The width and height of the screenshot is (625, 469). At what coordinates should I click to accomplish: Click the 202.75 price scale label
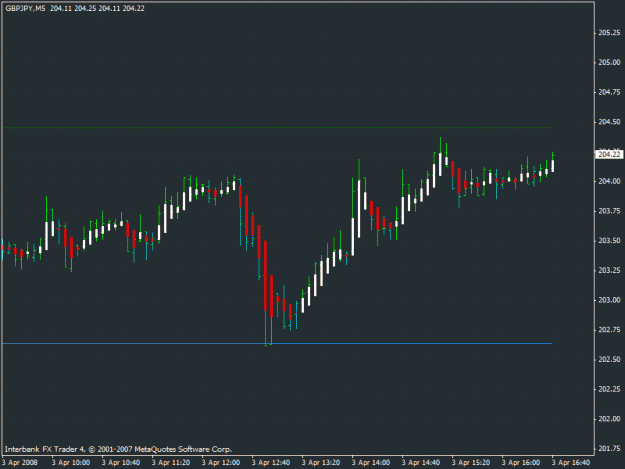(609, 330)
